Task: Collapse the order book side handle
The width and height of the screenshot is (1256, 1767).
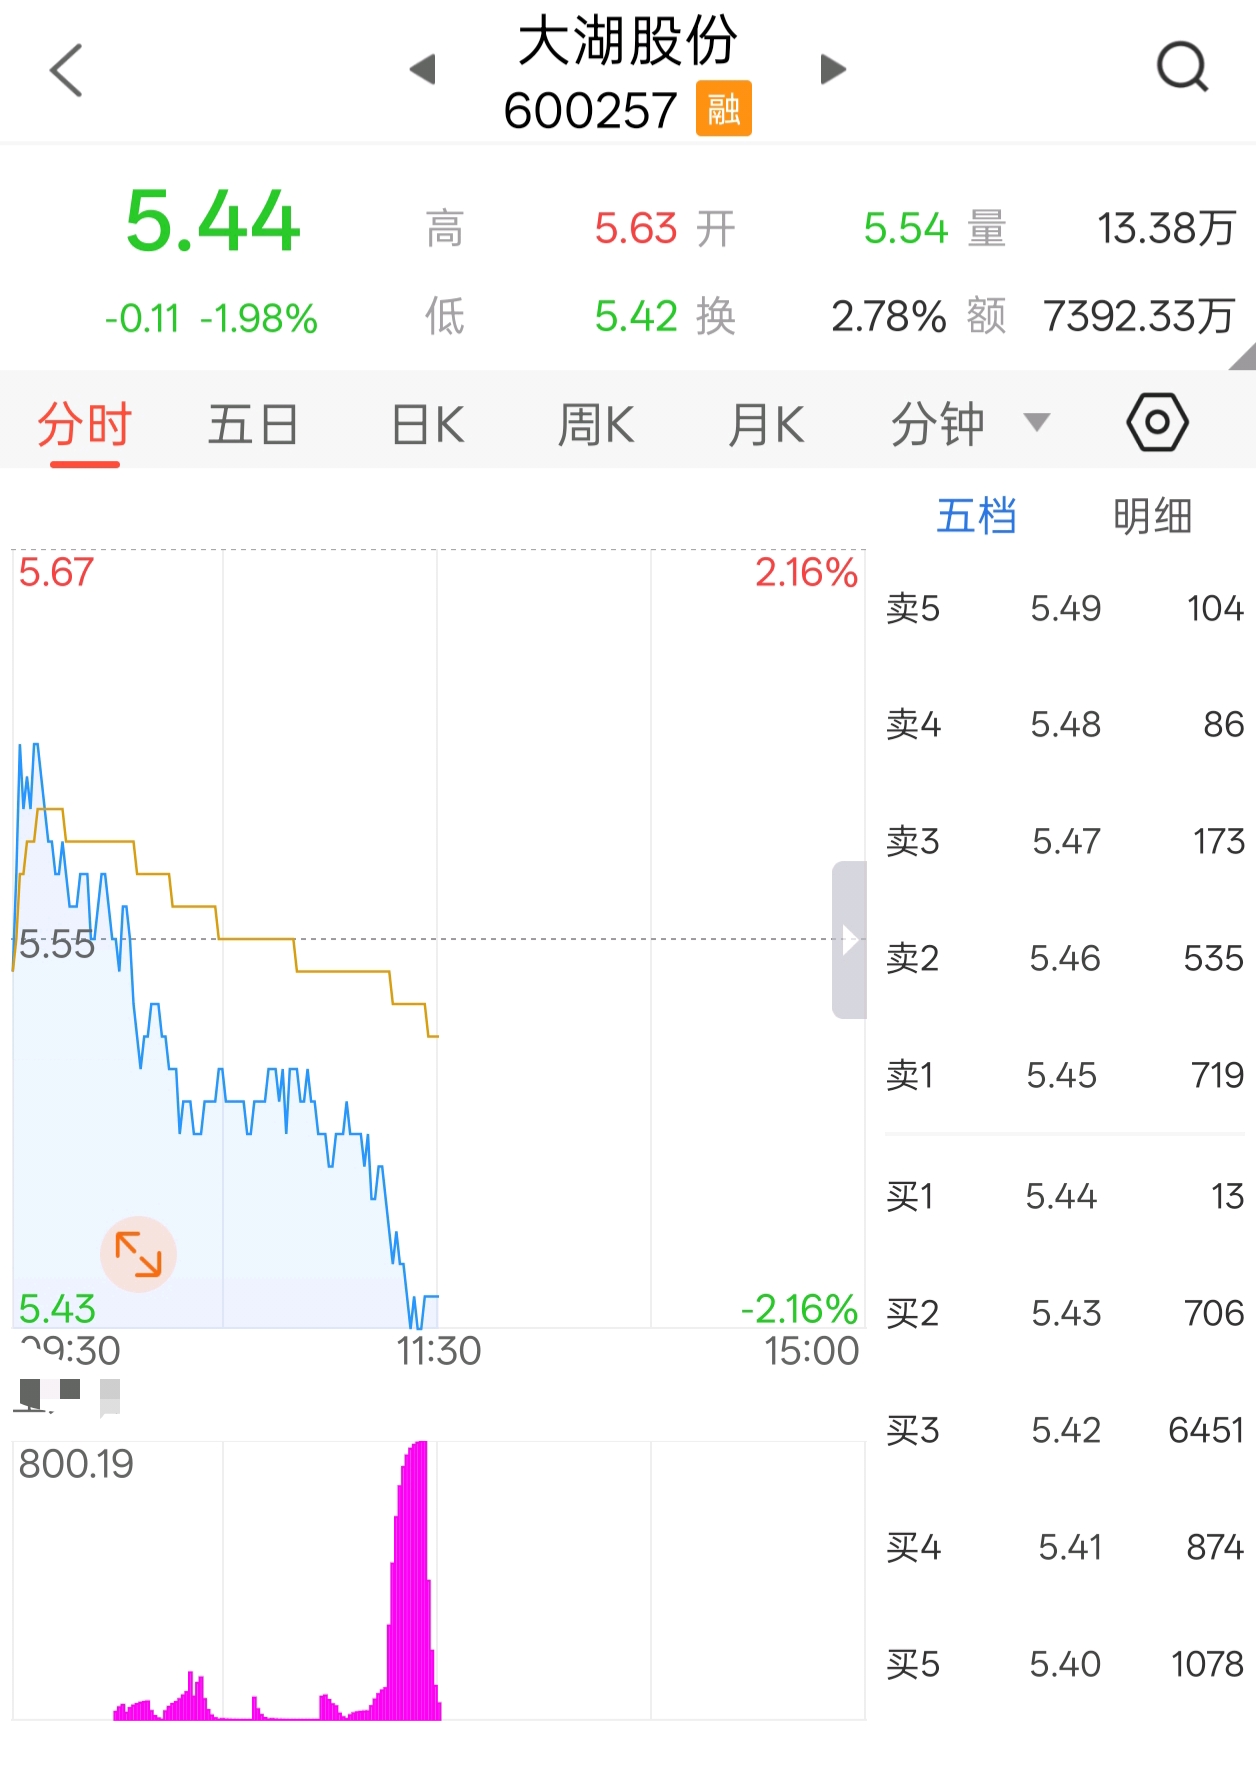Action: [849, 940]
